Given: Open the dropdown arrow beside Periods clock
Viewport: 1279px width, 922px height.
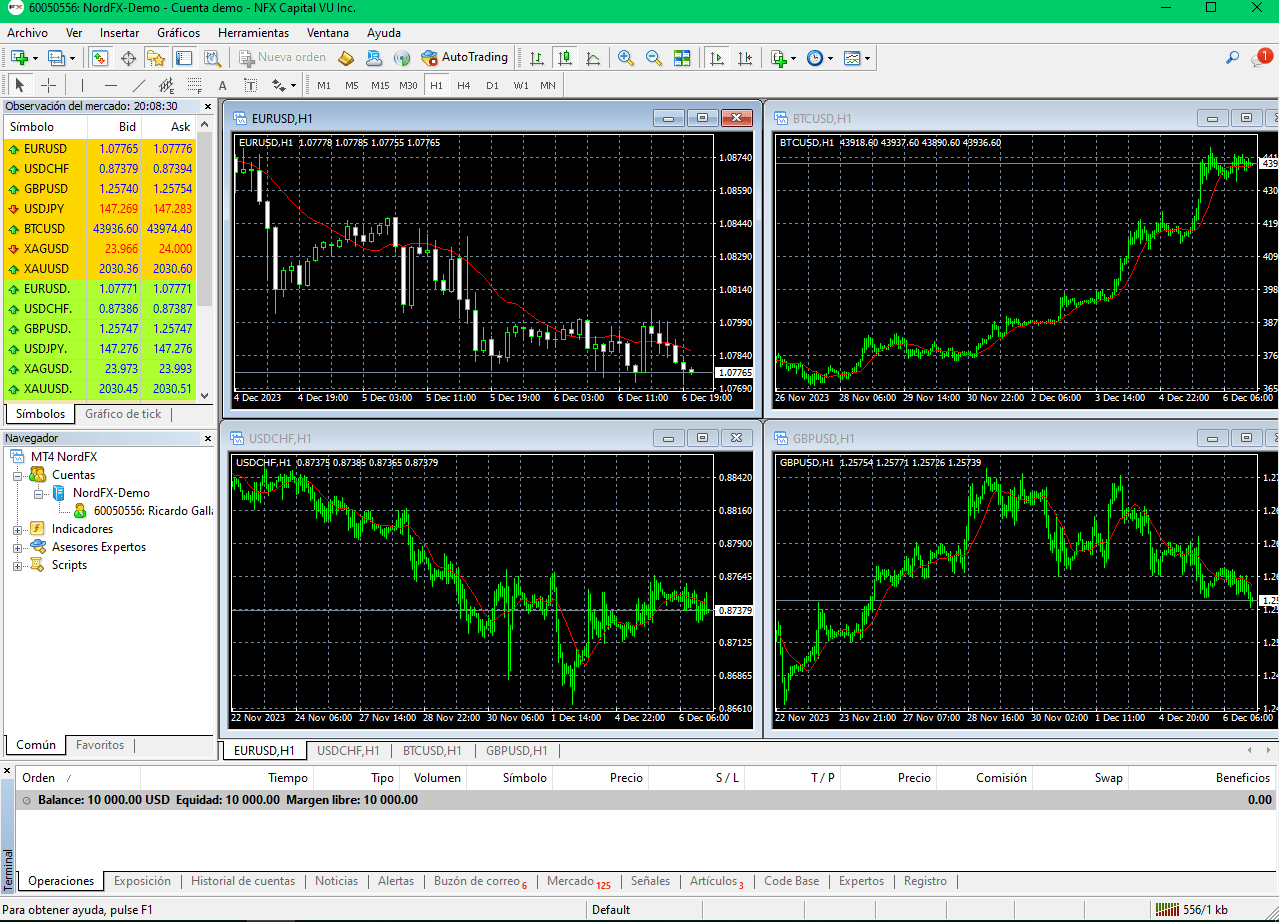Looking at the screenshot, I should [x=830, y=58].
